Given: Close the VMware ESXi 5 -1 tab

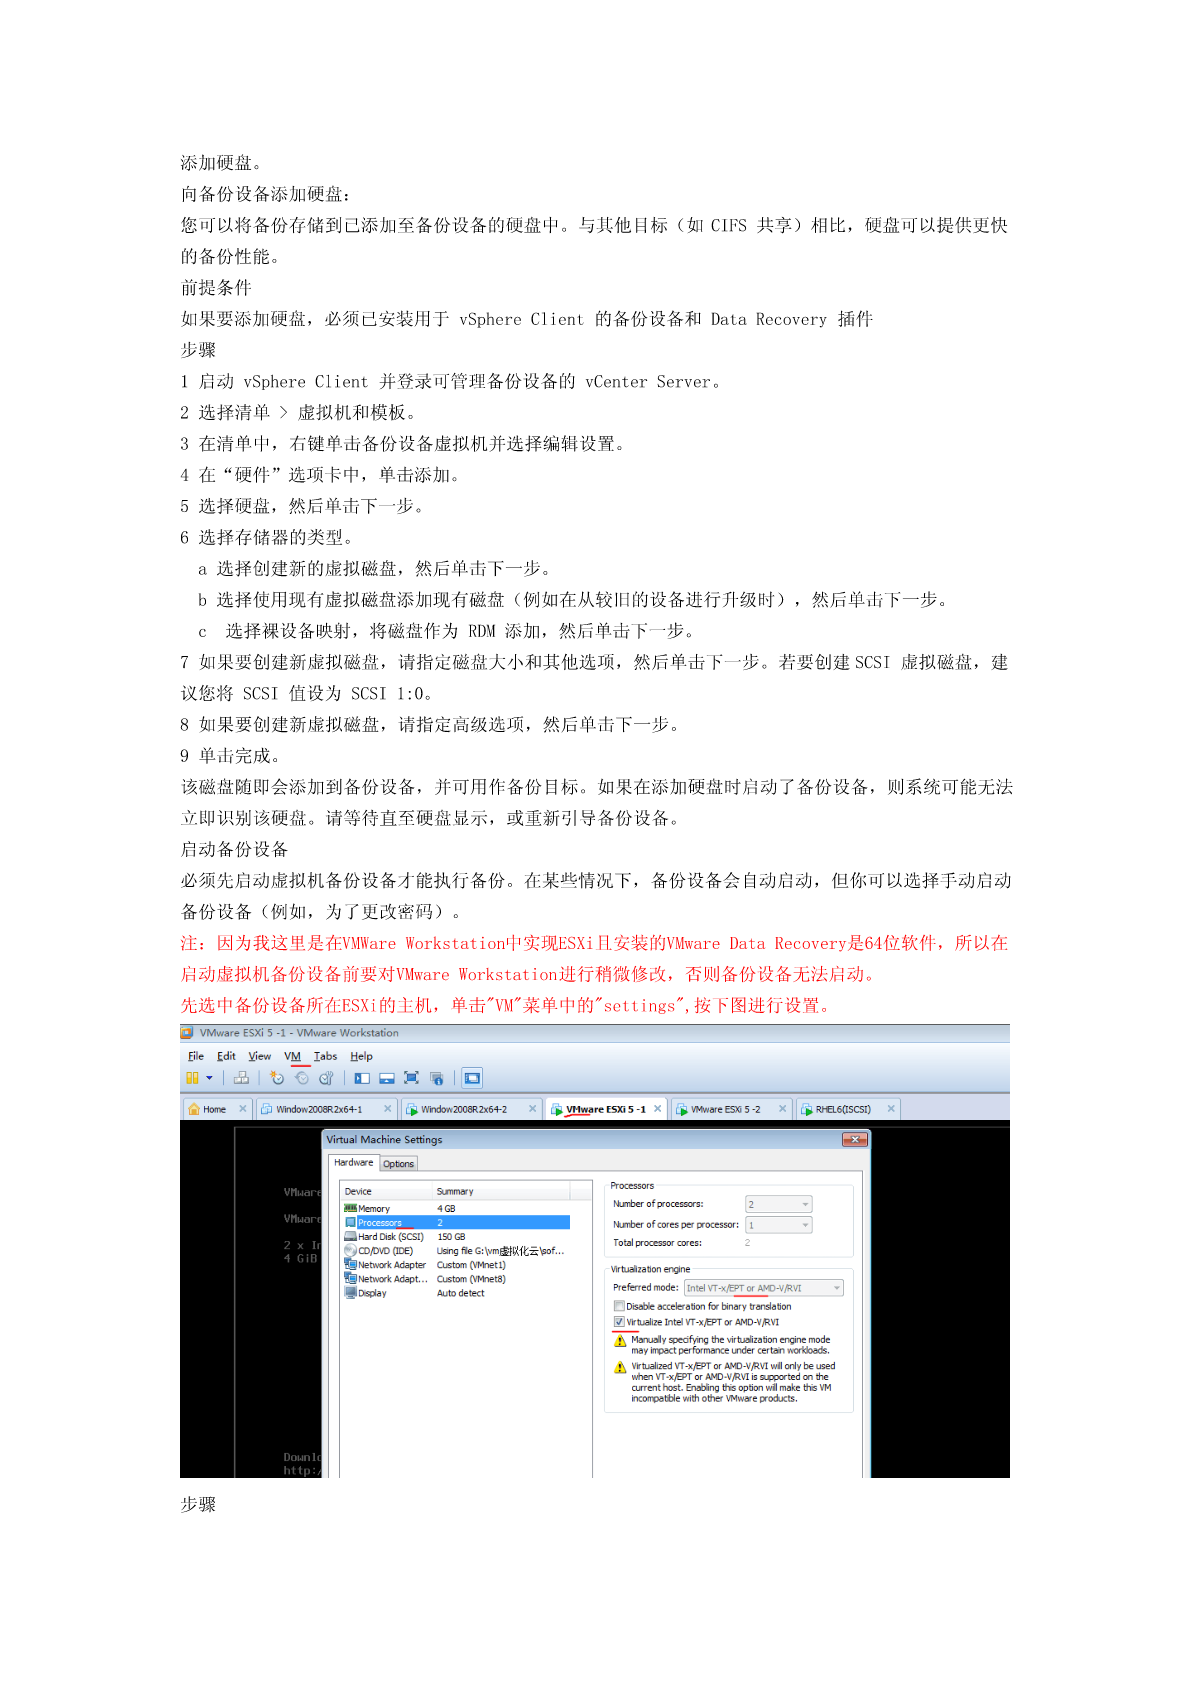Looking at the screenshot, I should pyautogui.click(x=658, y=1109).
